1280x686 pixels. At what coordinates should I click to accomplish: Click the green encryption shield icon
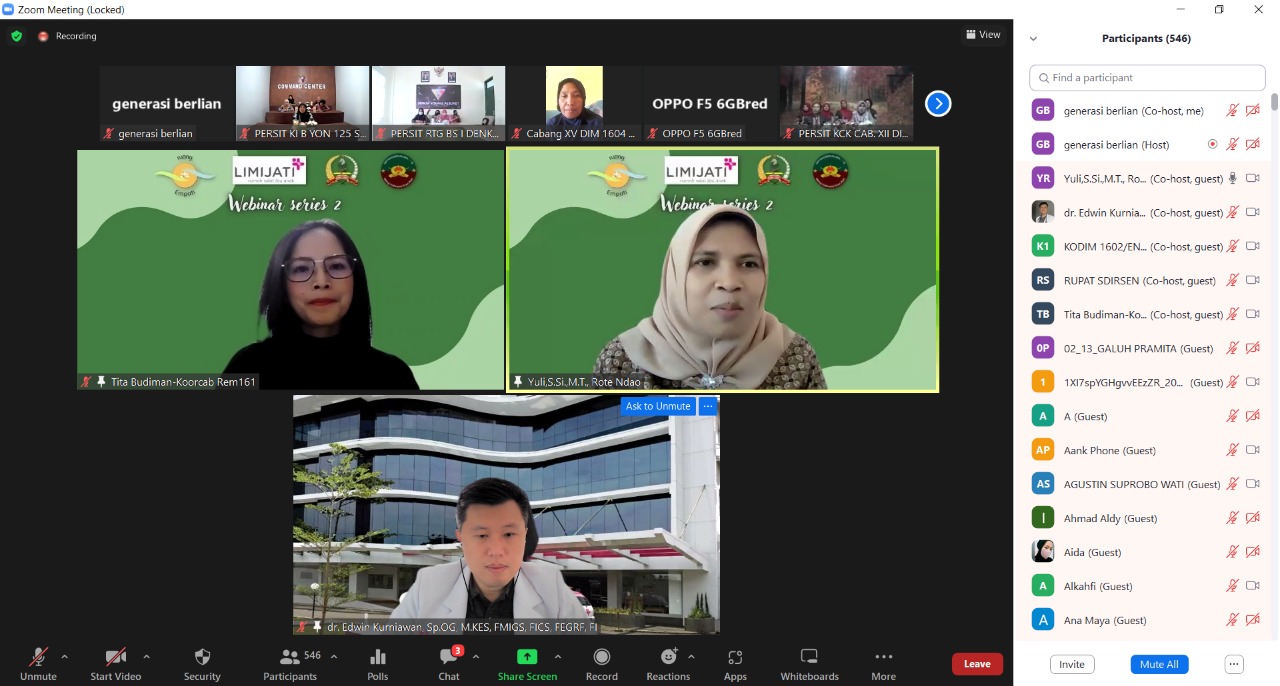coord(16,36)
